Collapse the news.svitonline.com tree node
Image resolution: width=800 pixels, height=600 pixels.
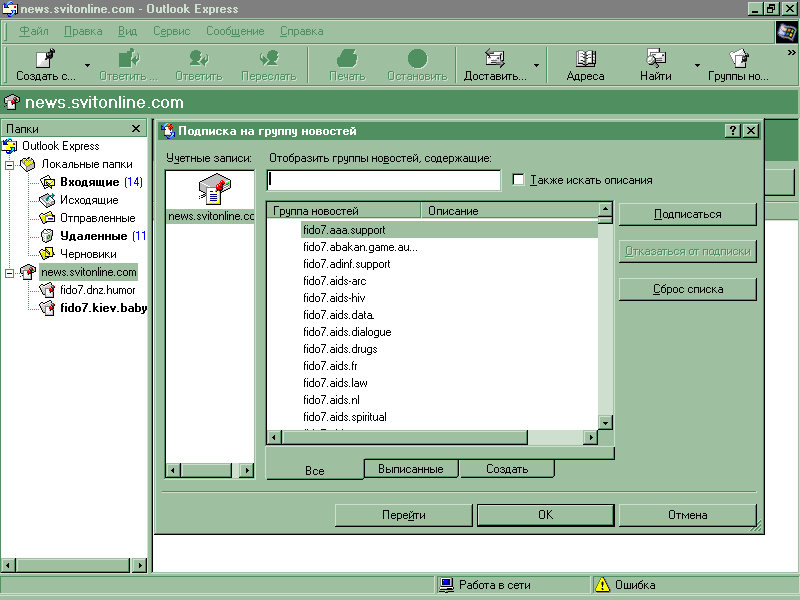point(10,272)
